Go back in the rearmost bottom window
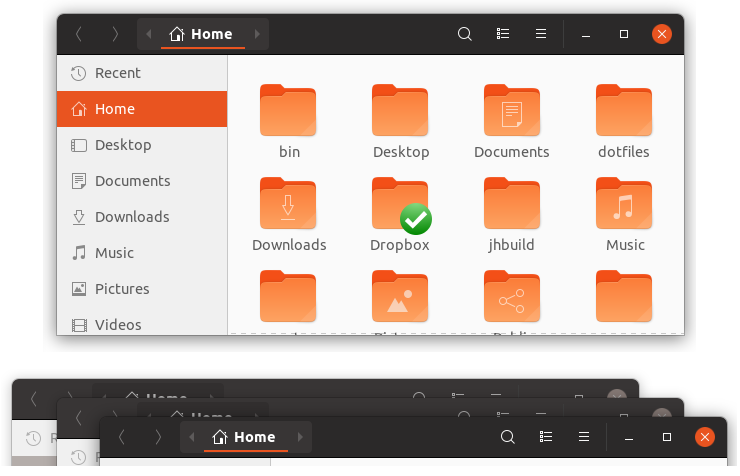The height and width of the screenshot is (476, 740). 33,399
